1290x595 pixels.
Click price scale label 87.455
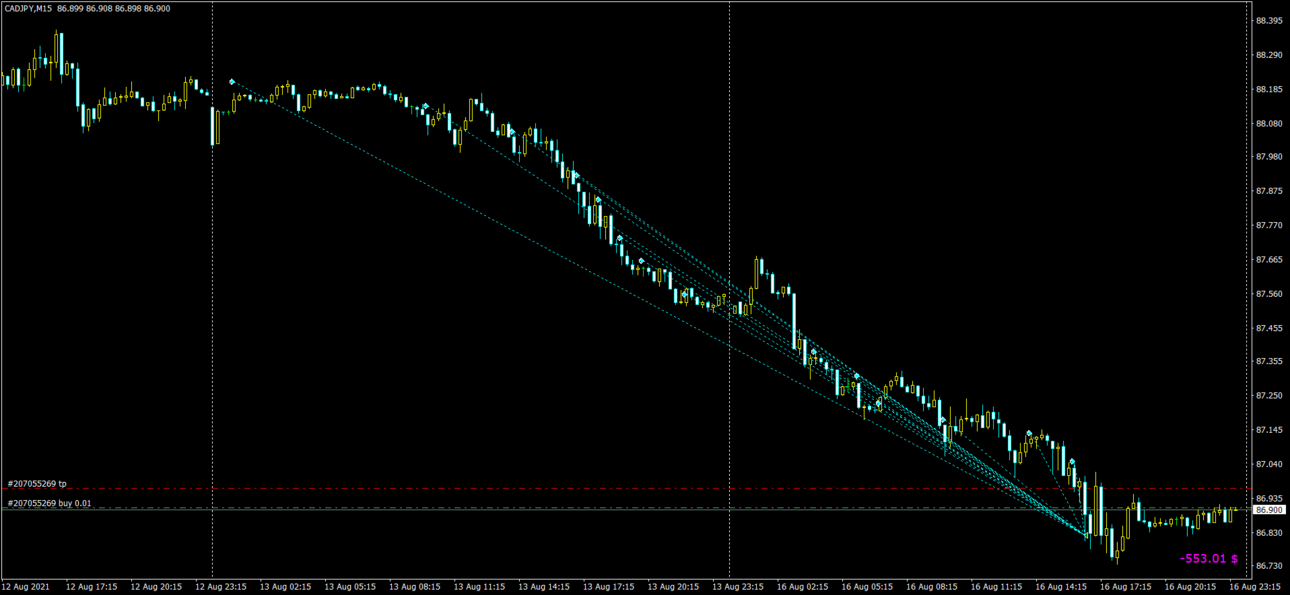tap(1269, 328)
